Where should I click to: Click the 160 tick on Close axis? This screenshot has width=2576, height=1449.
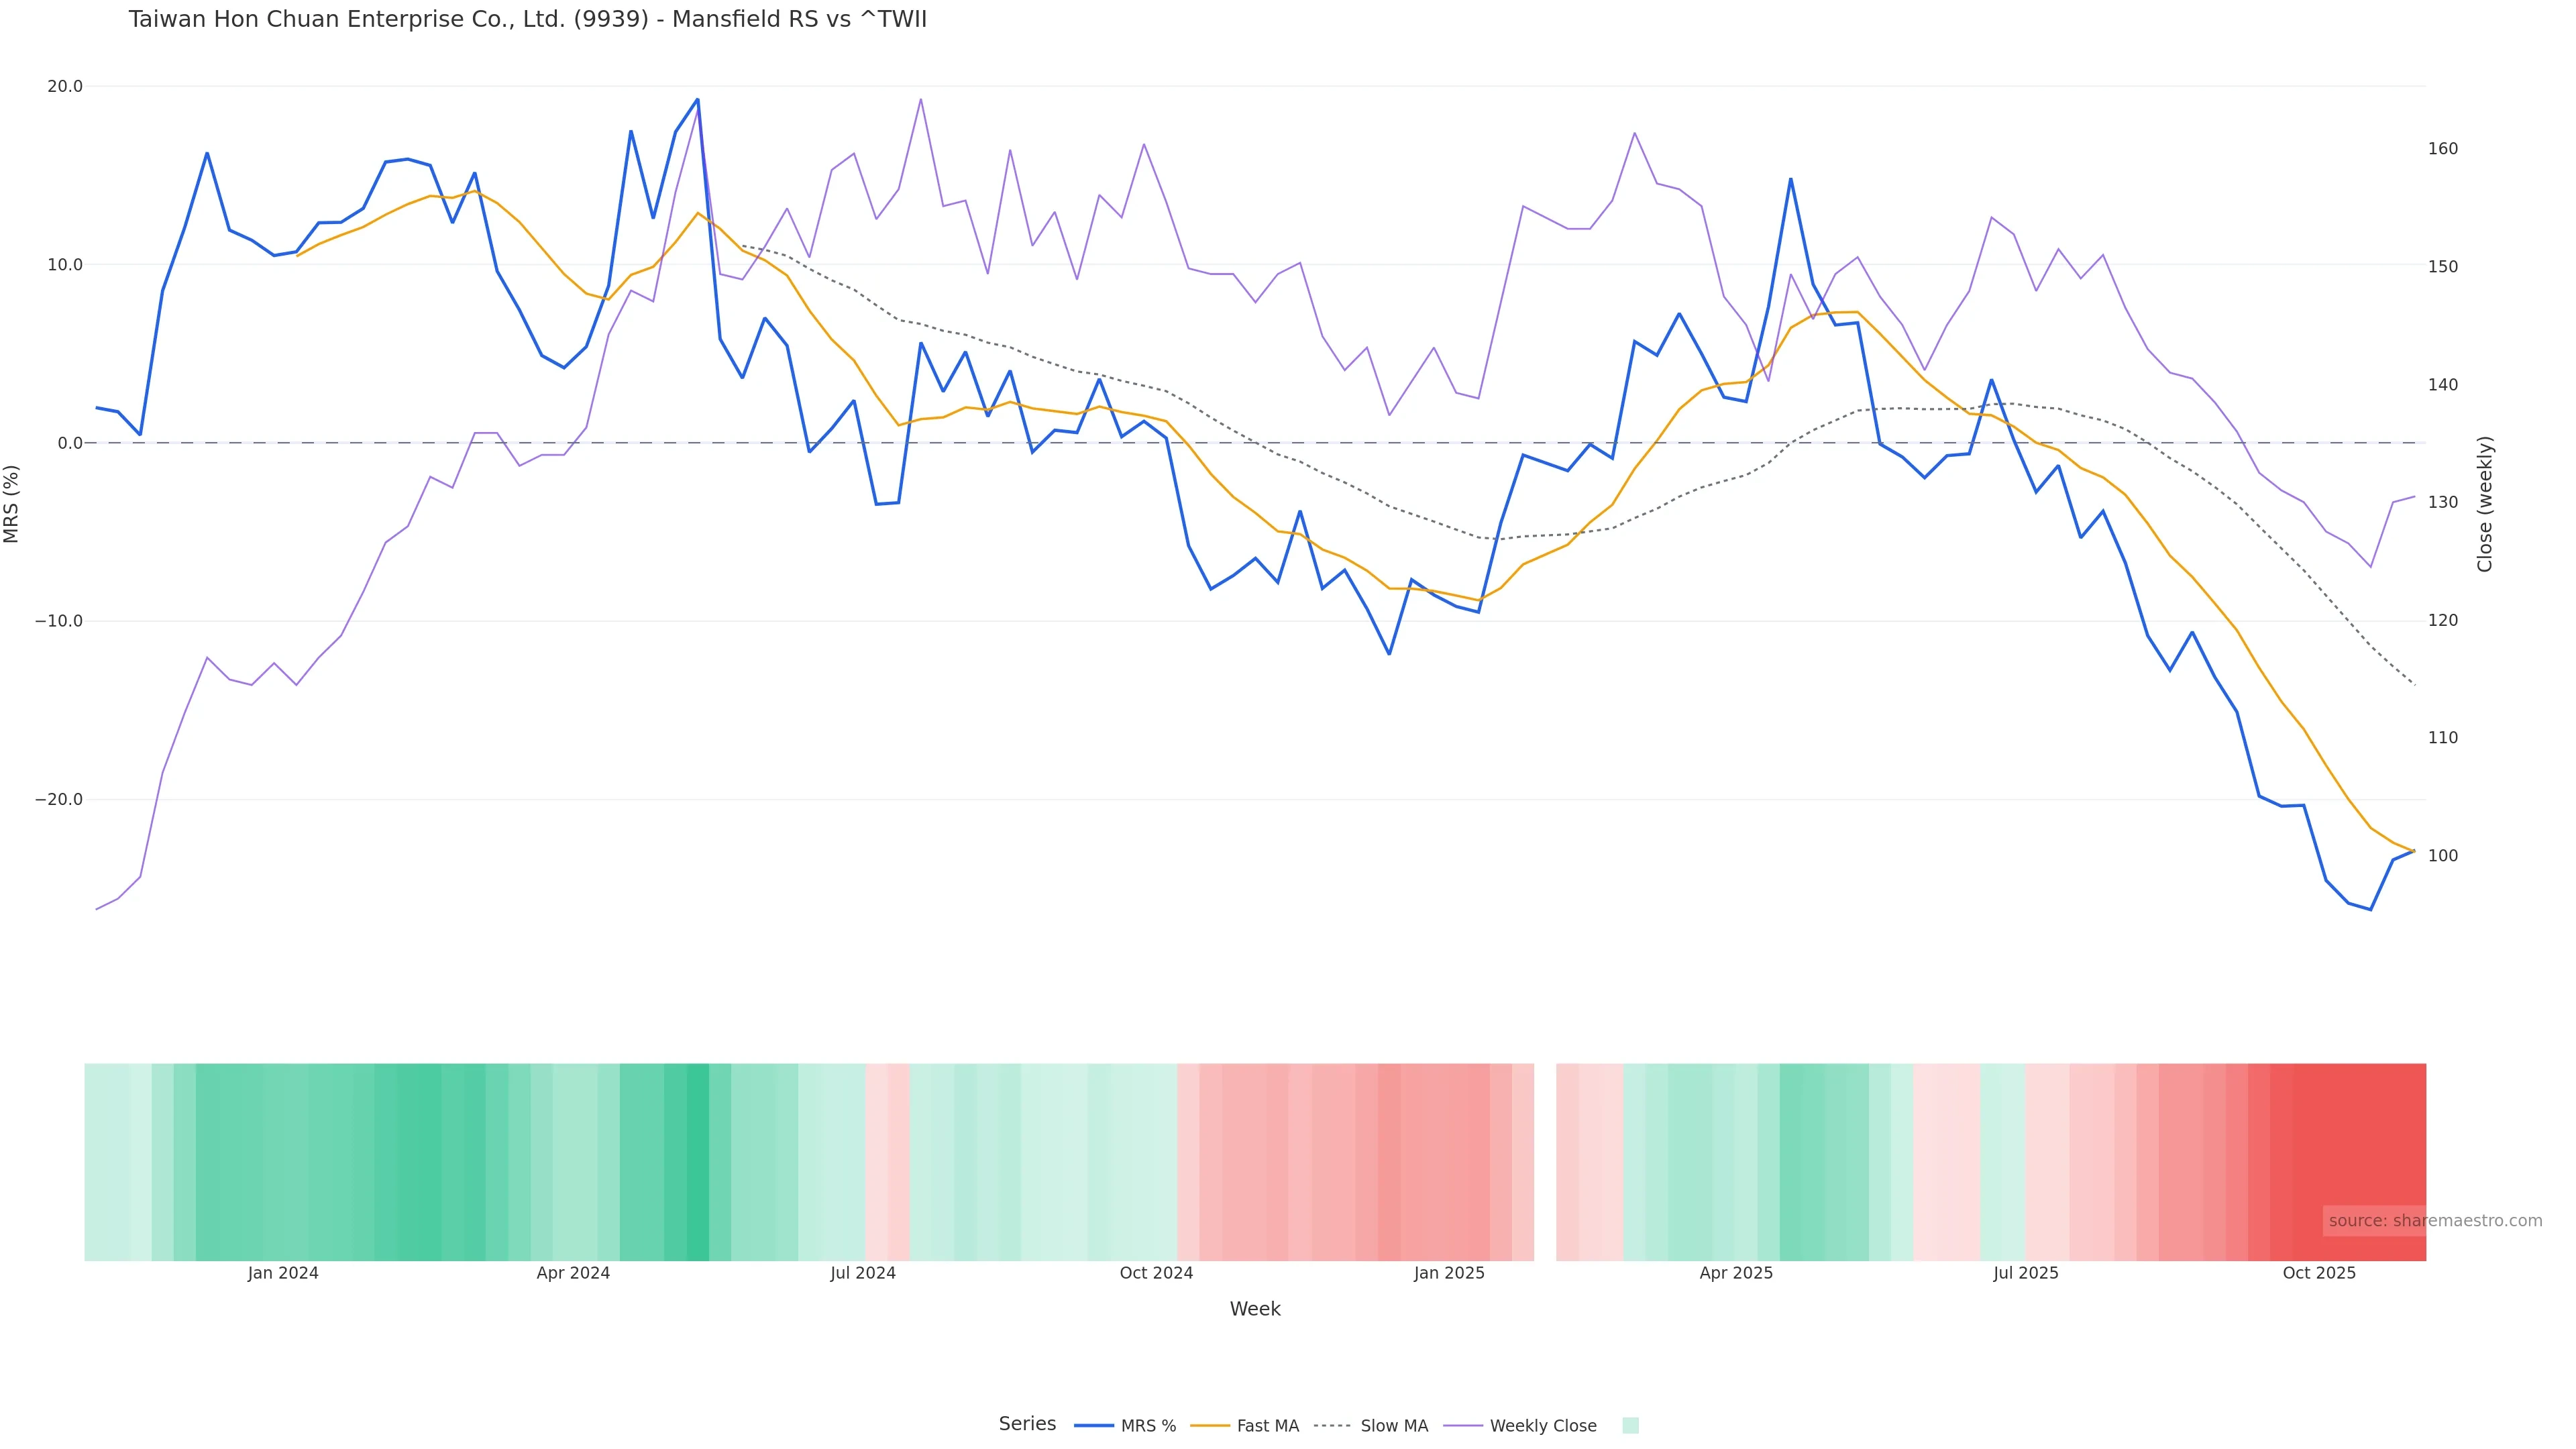(2442, 149)
